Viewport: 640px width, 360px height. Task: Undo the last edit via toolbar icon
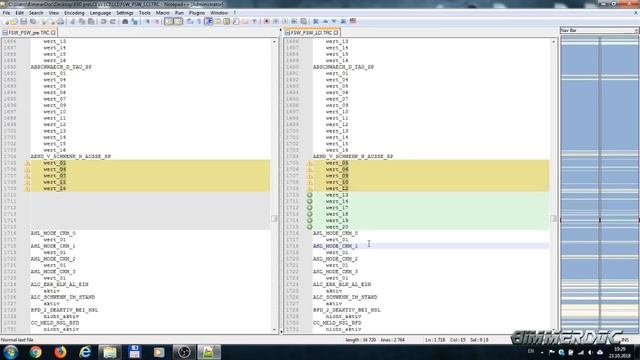pyautogui.click(x=103, y=21)
